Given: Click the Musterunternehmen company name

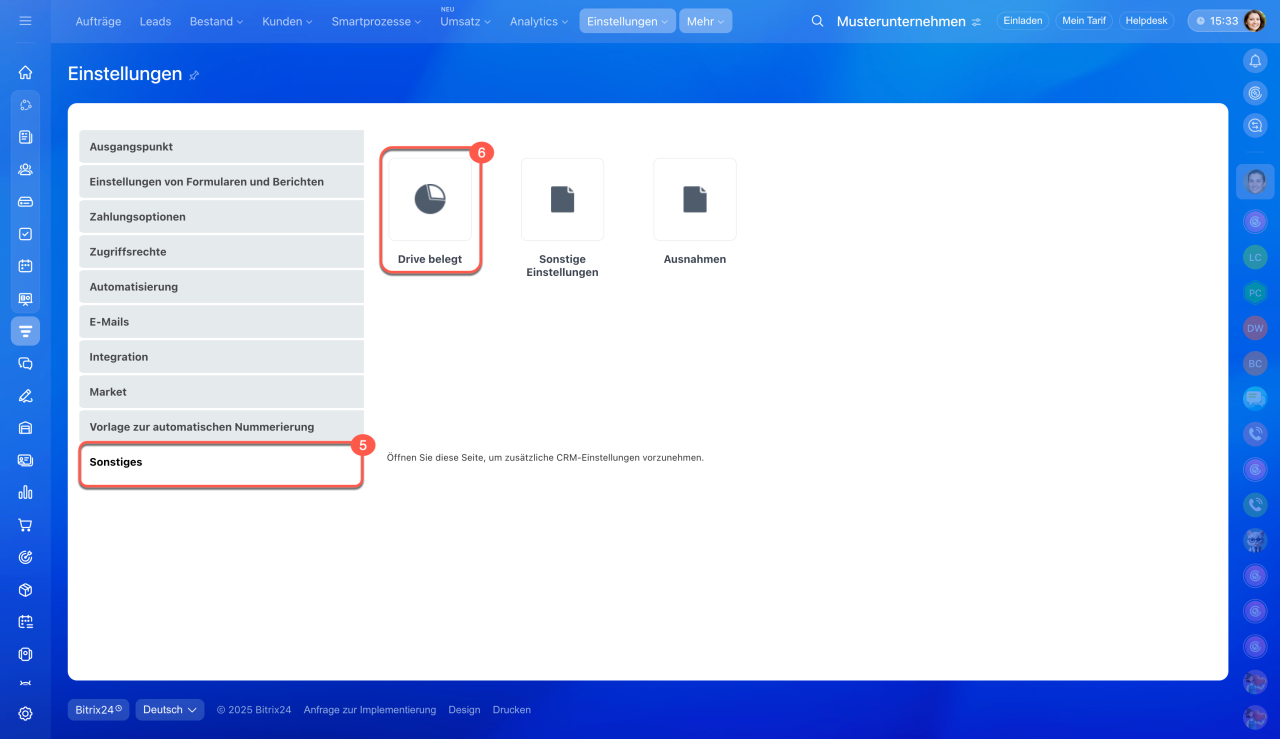Looking at the screenshot, I should click(x=901, y=21).
